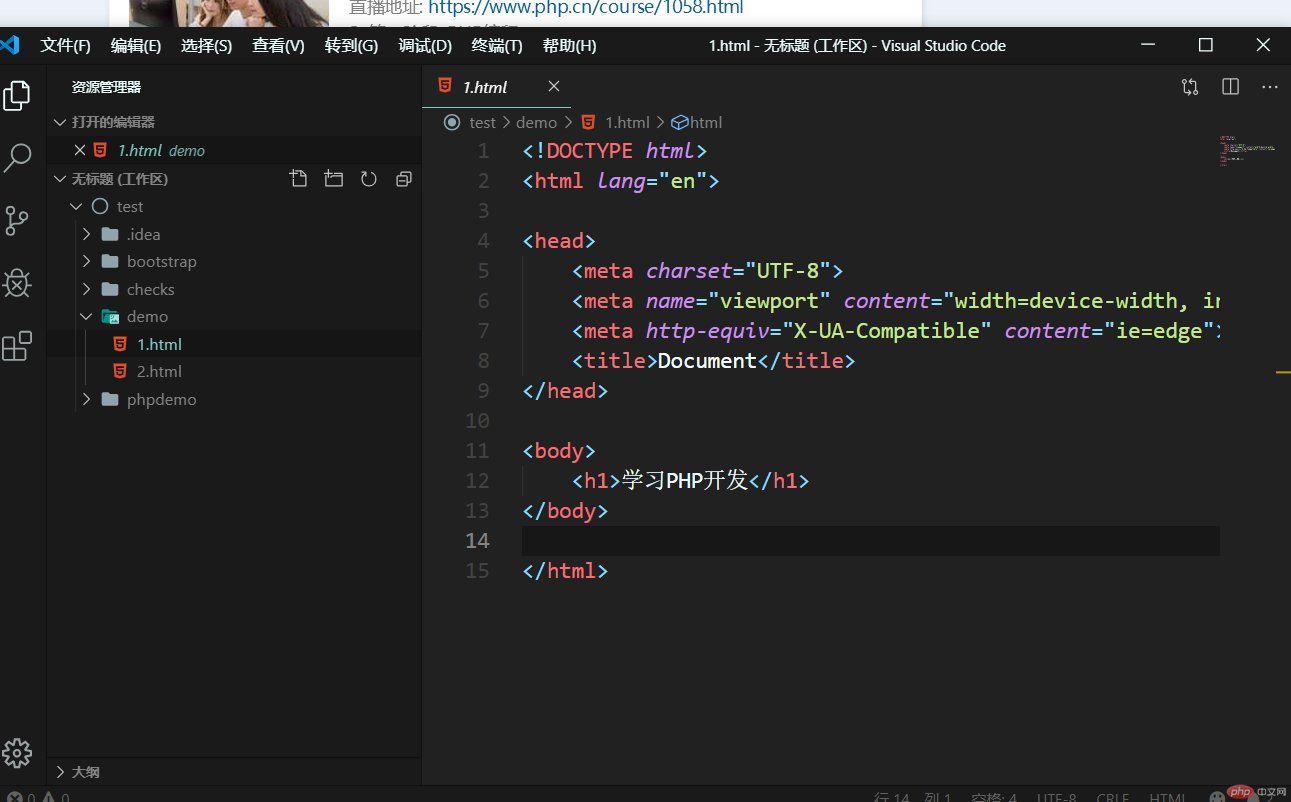The width and height of the screenshot is (1291, 802).
Task: Close 1.html in the open editors list
Action: coord(80,150)
